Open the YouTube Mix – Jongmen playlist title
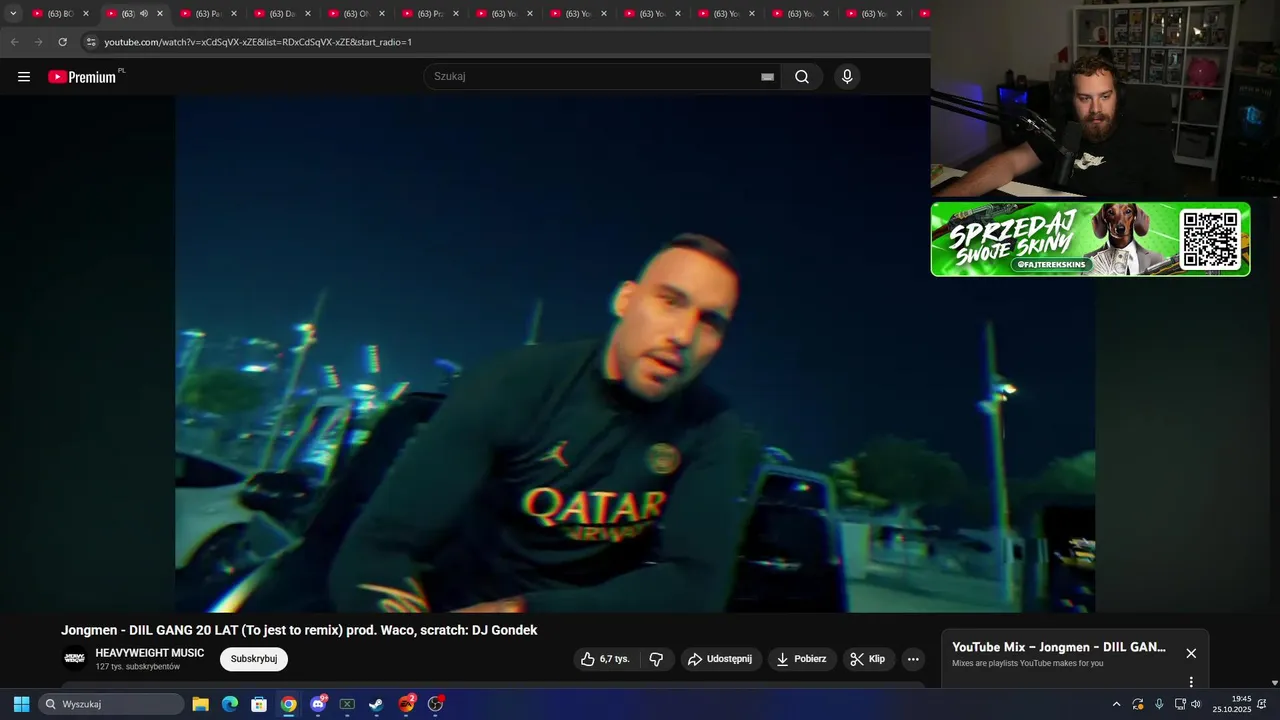The image size is (1280, 720). tap(1059, 647)
